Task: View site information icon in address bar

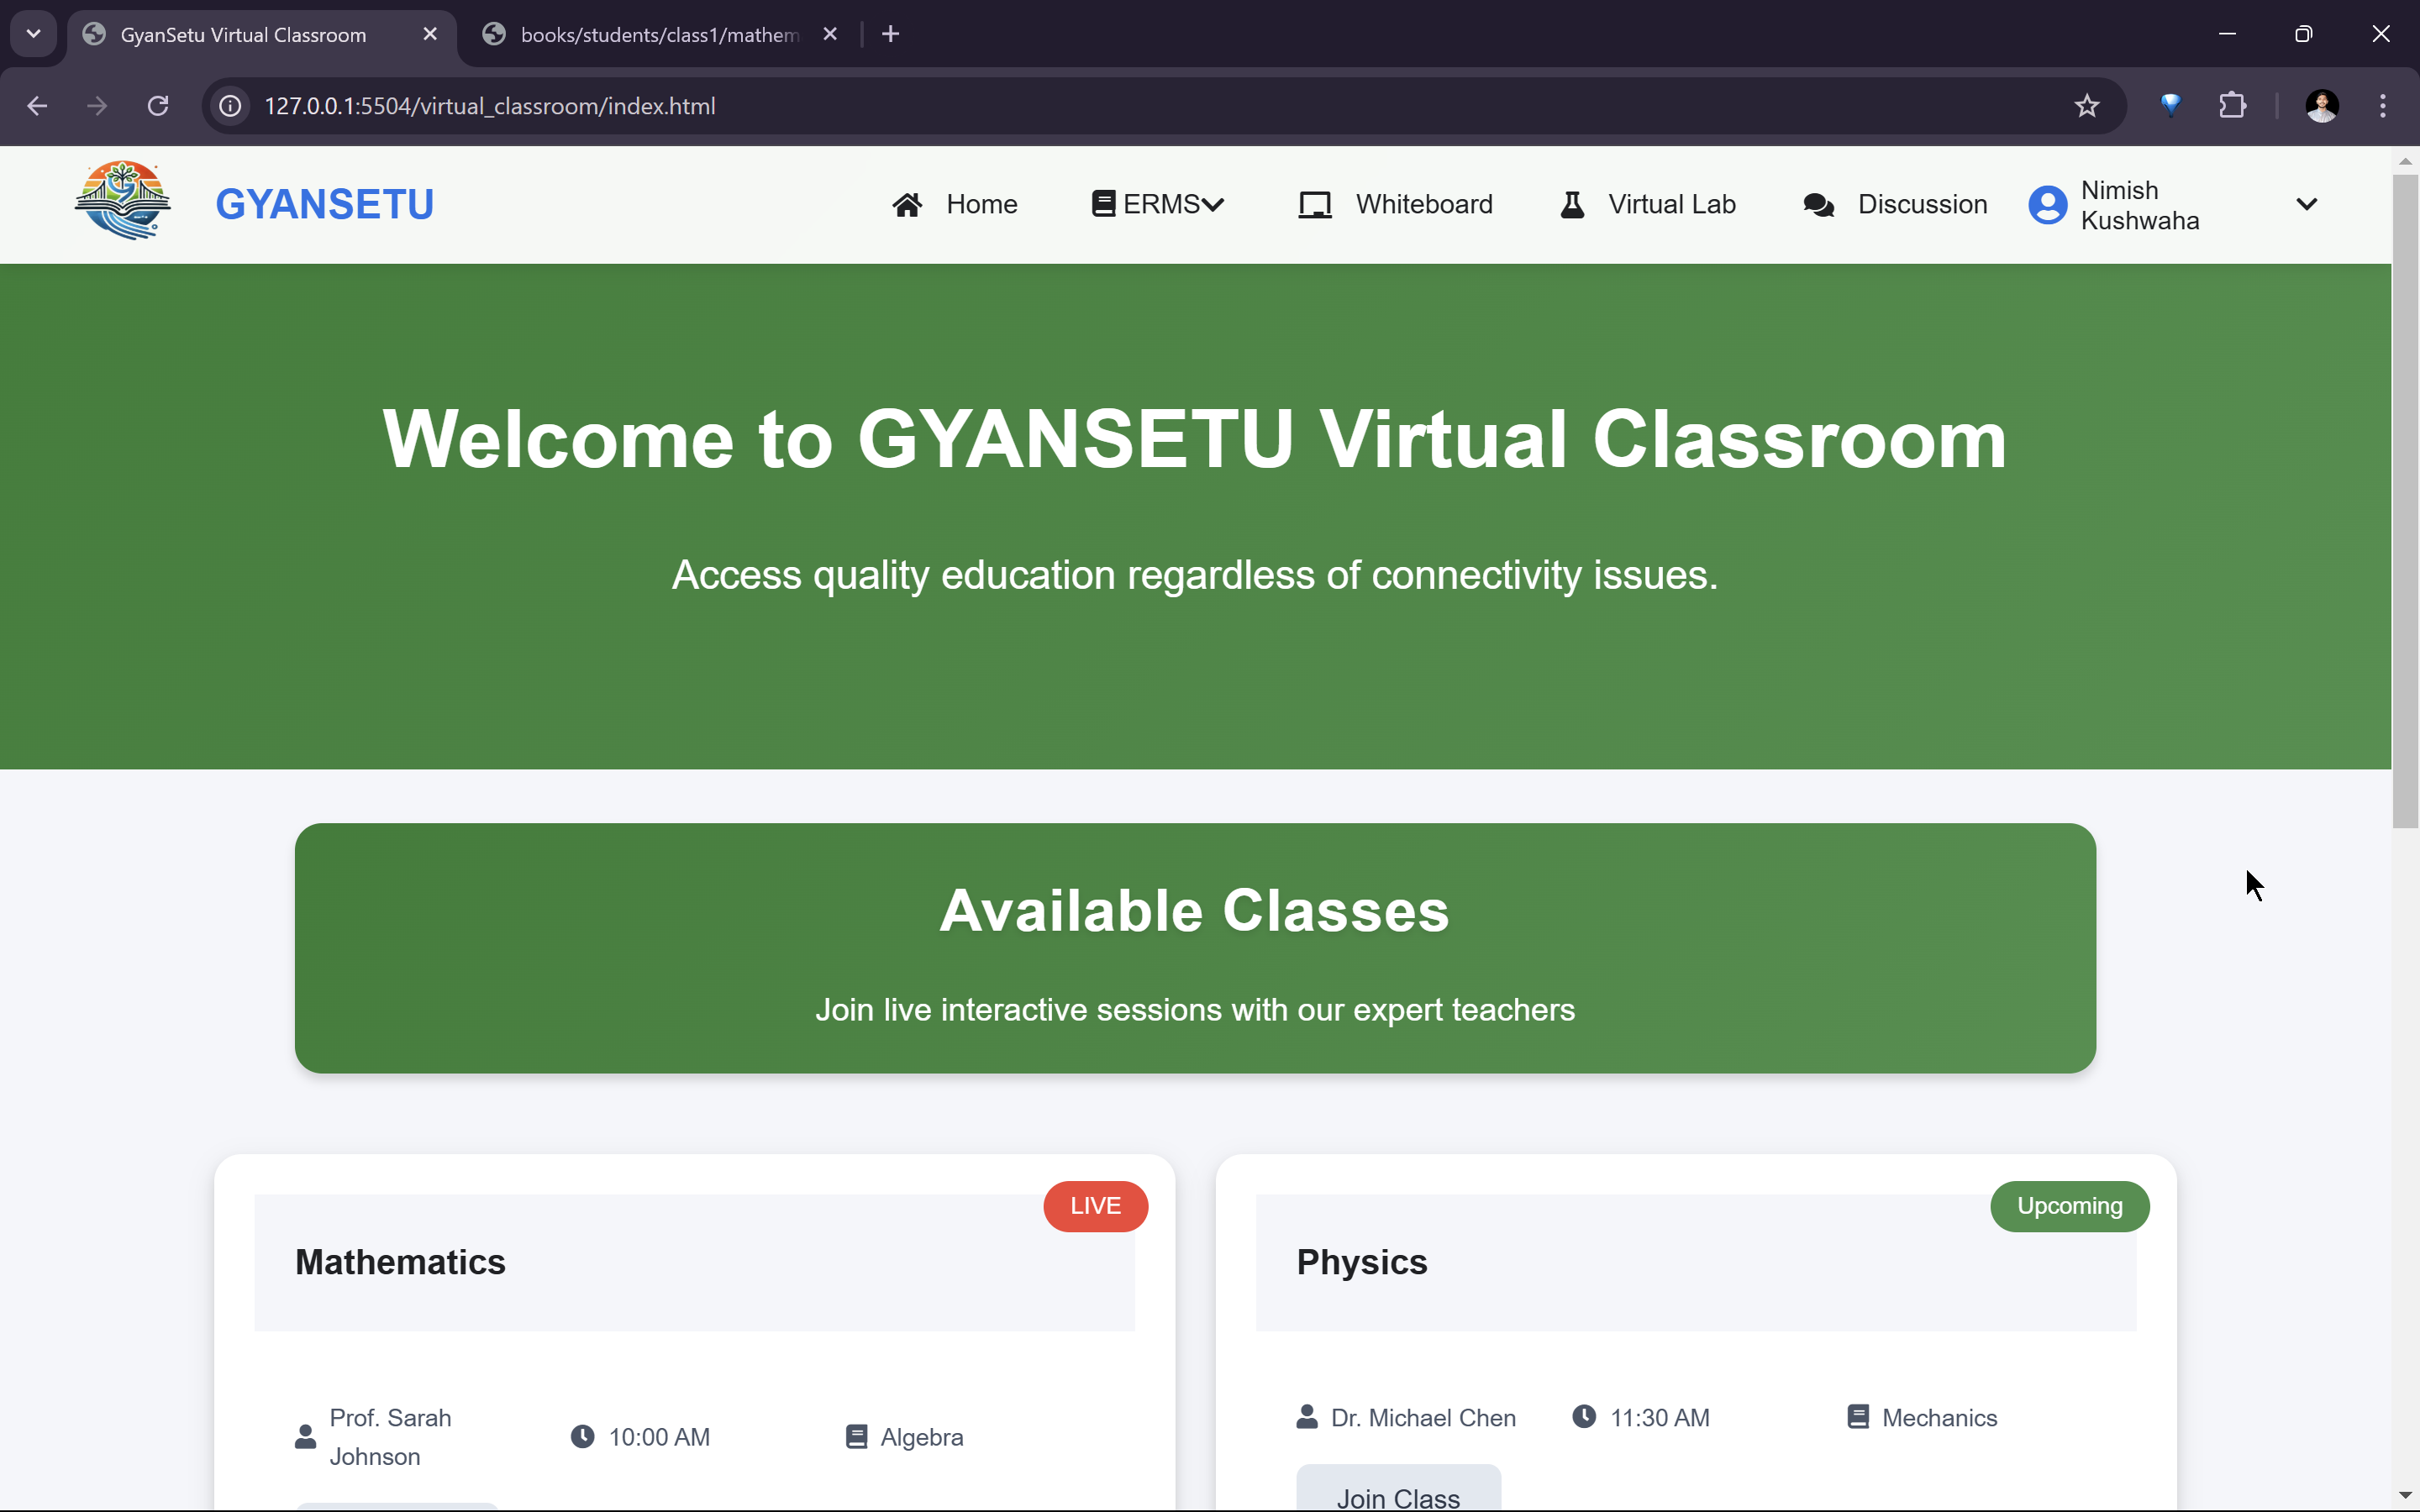Action: 231,106
